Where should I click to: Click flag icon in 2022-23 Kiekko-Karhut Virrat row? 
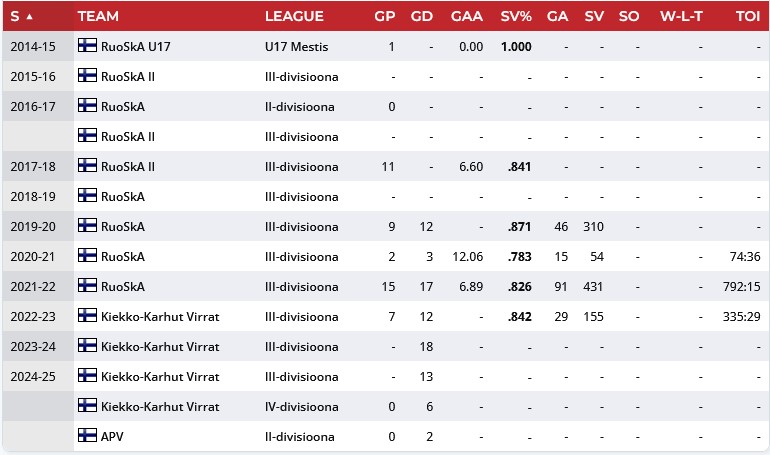(87, 316)
